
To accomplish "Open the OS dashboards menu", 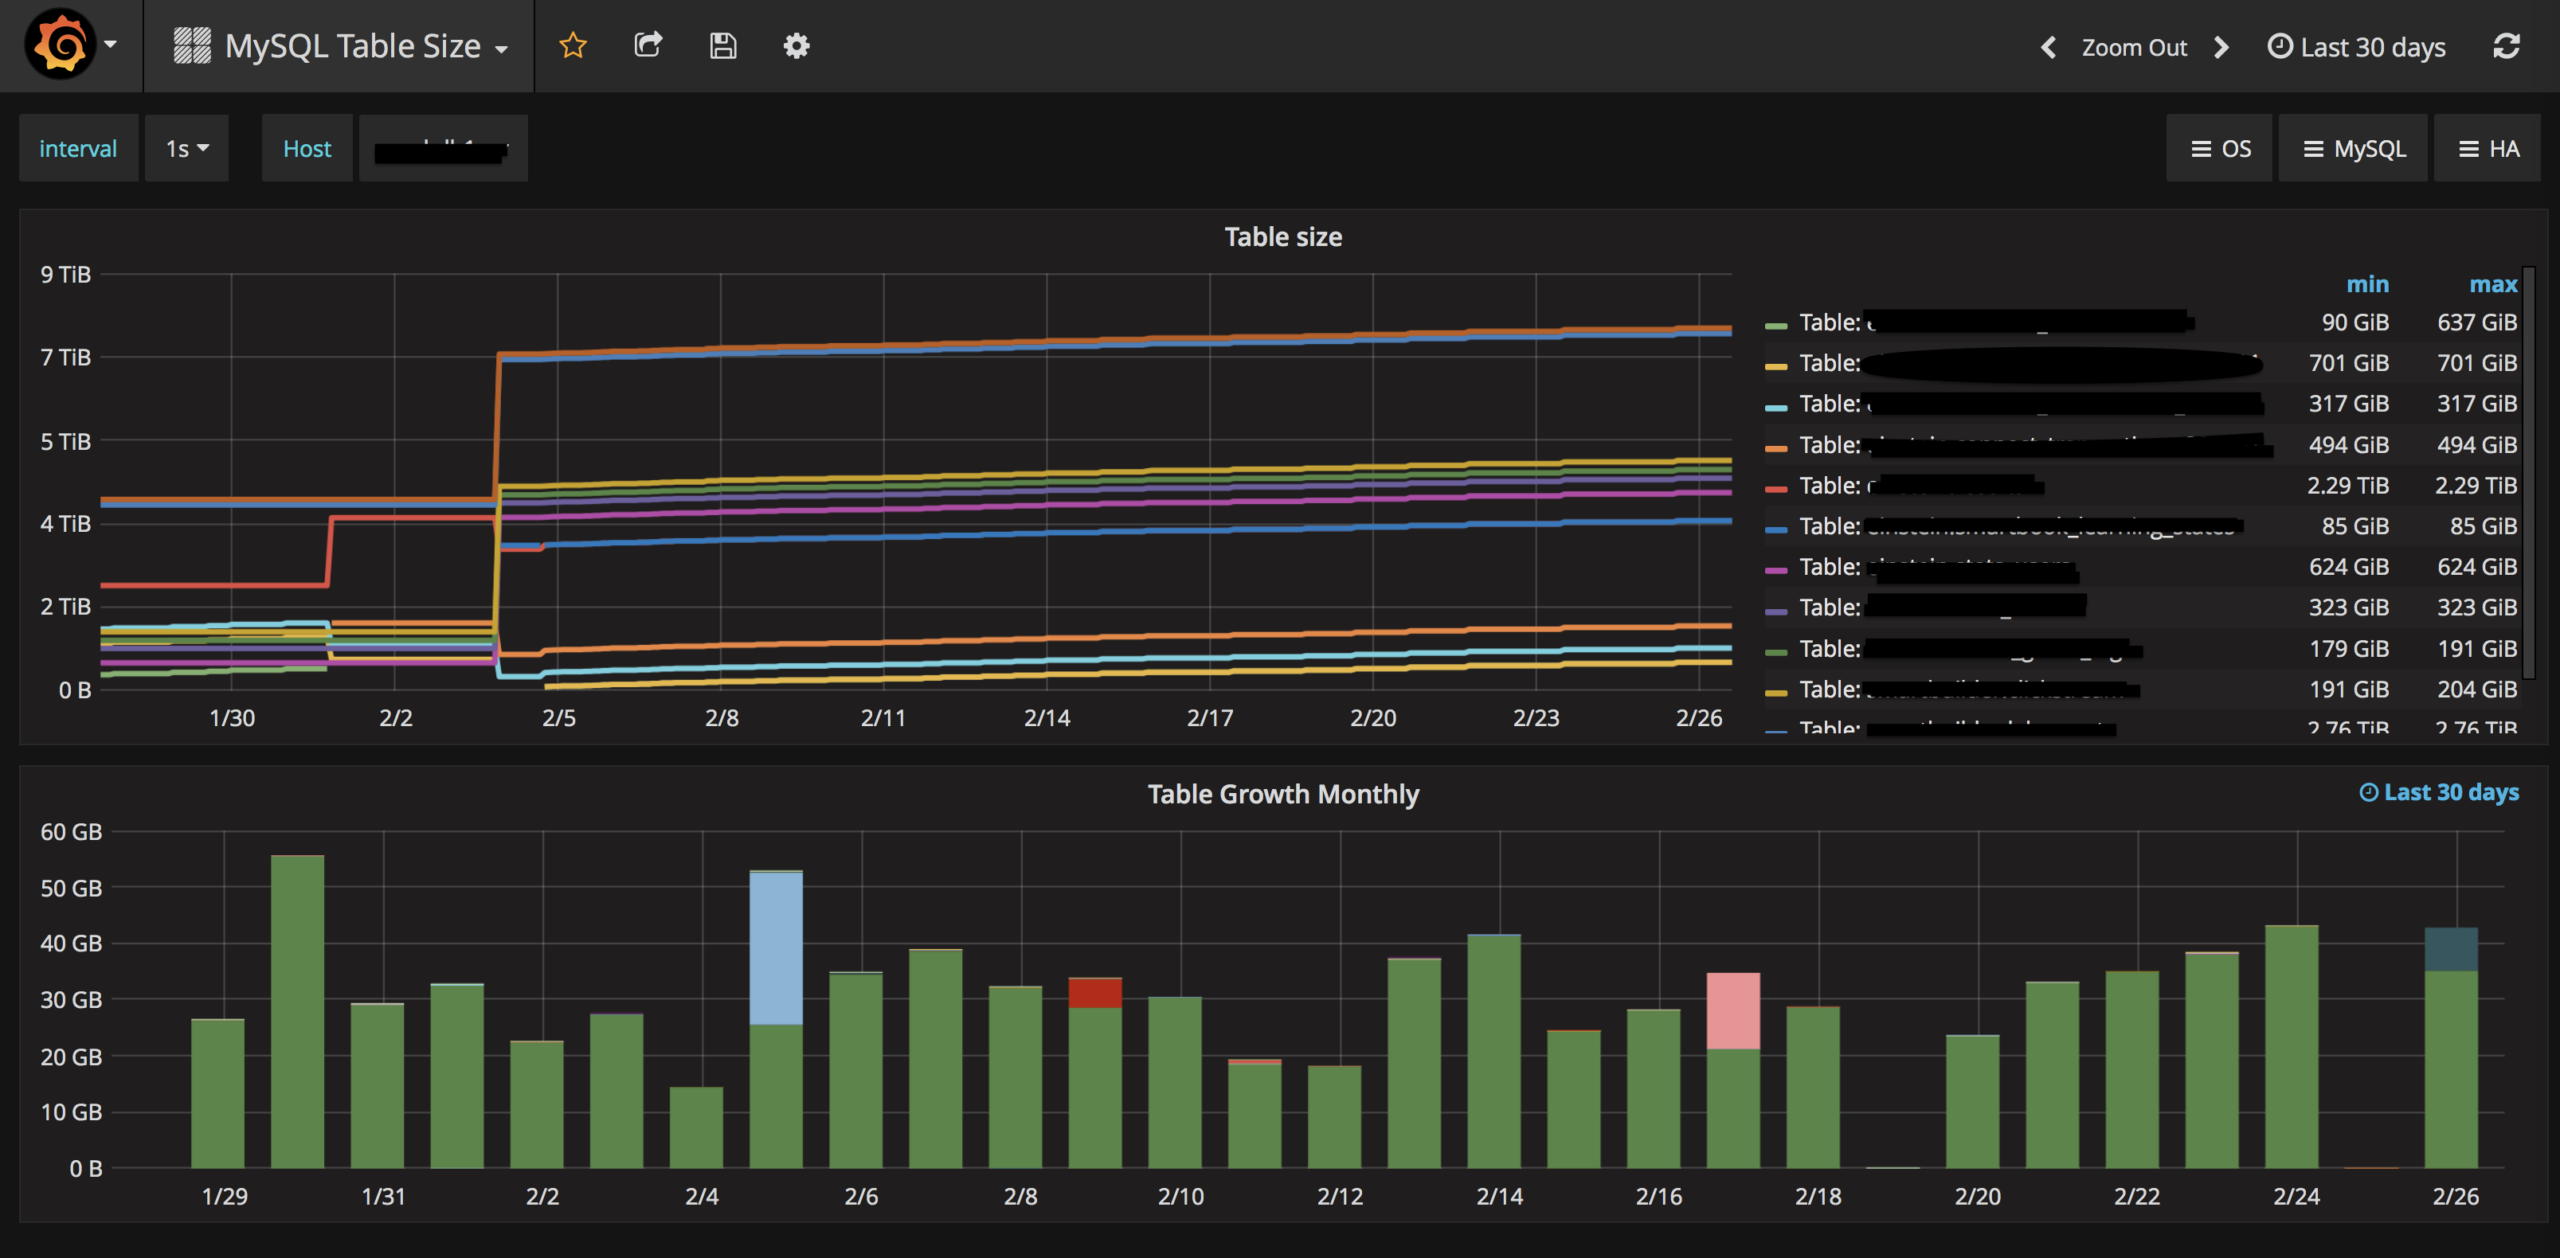I will (2220, 149).
